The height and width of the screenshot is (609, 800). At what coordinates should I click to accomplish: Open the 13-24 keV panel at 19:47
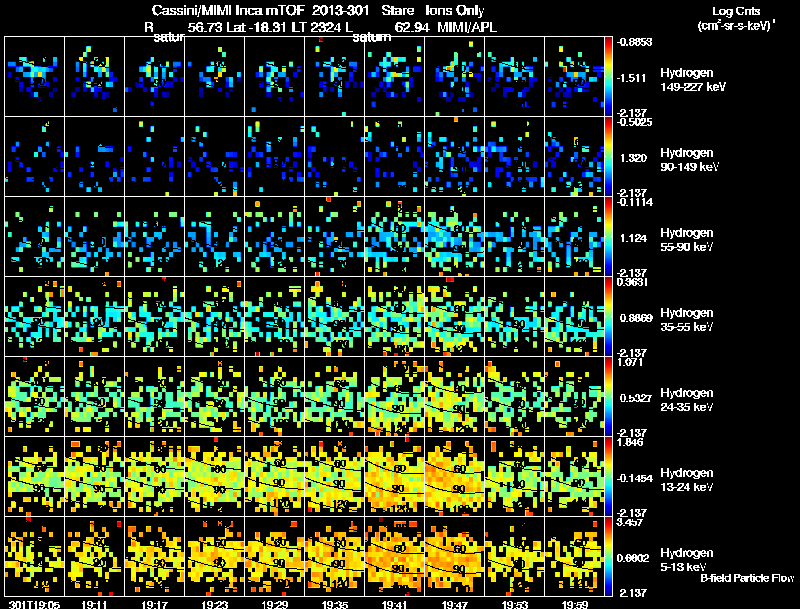455,476
